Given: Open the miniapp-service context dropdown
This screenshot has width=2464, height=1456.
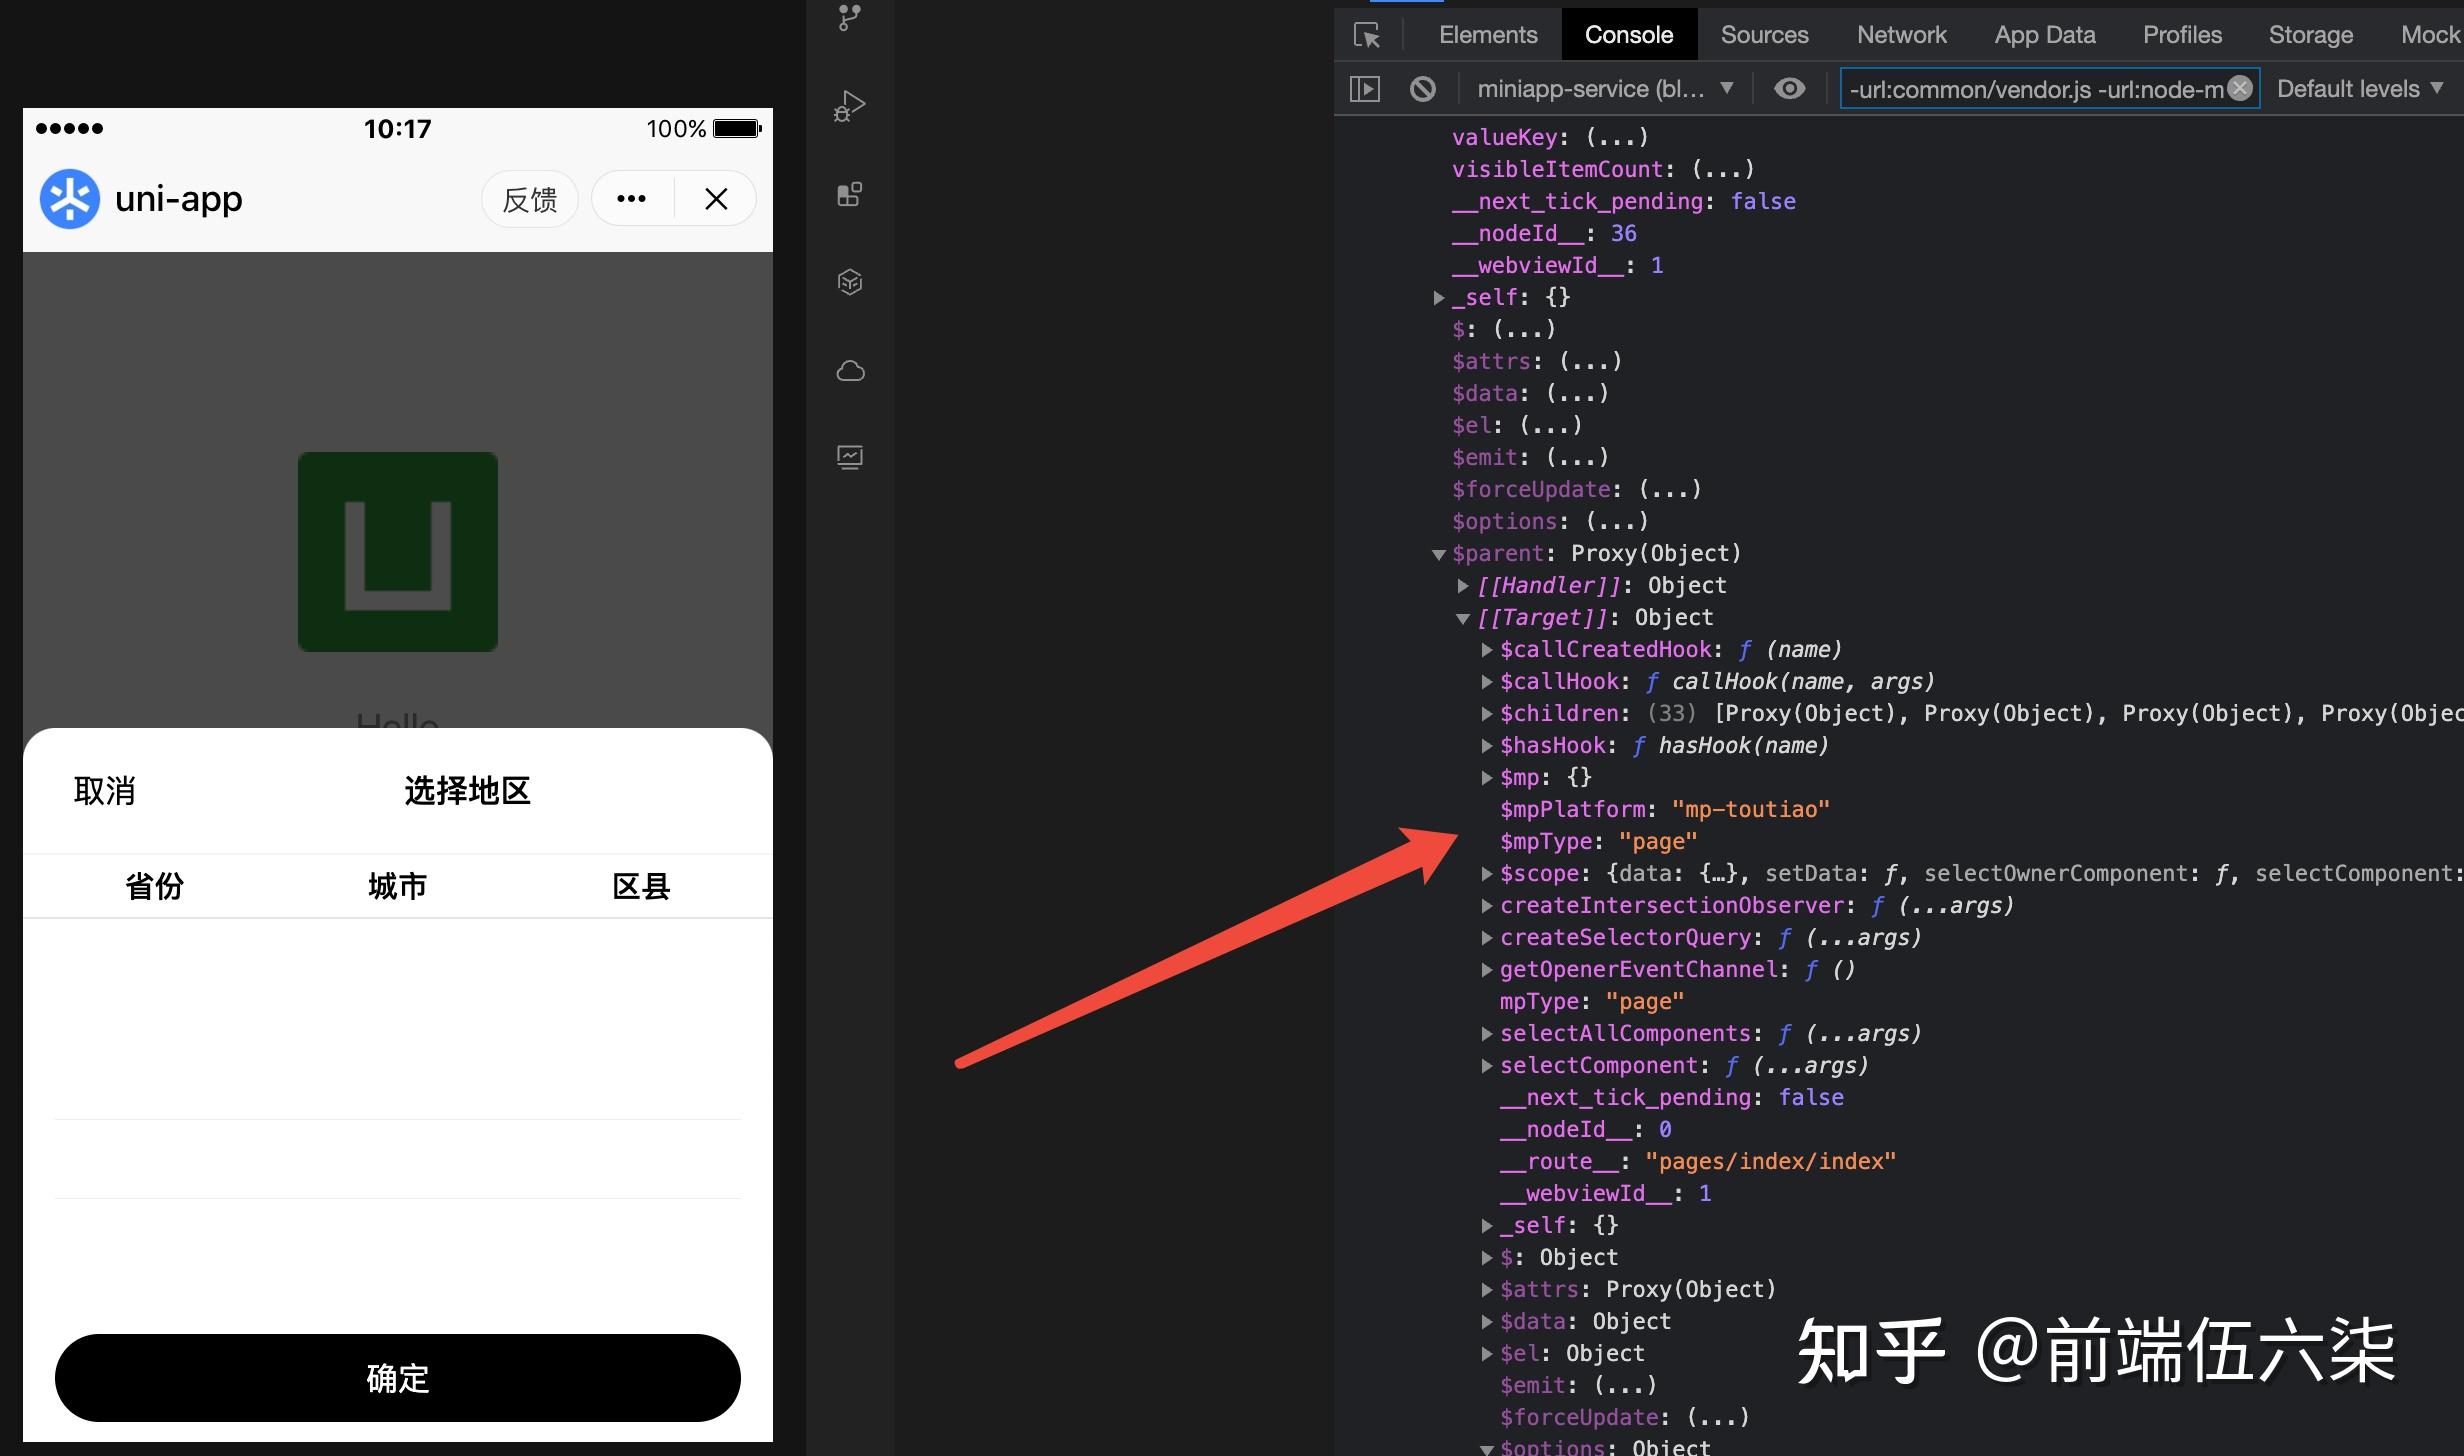Looking at the screenshot, I should click(x=1605, y=89).
